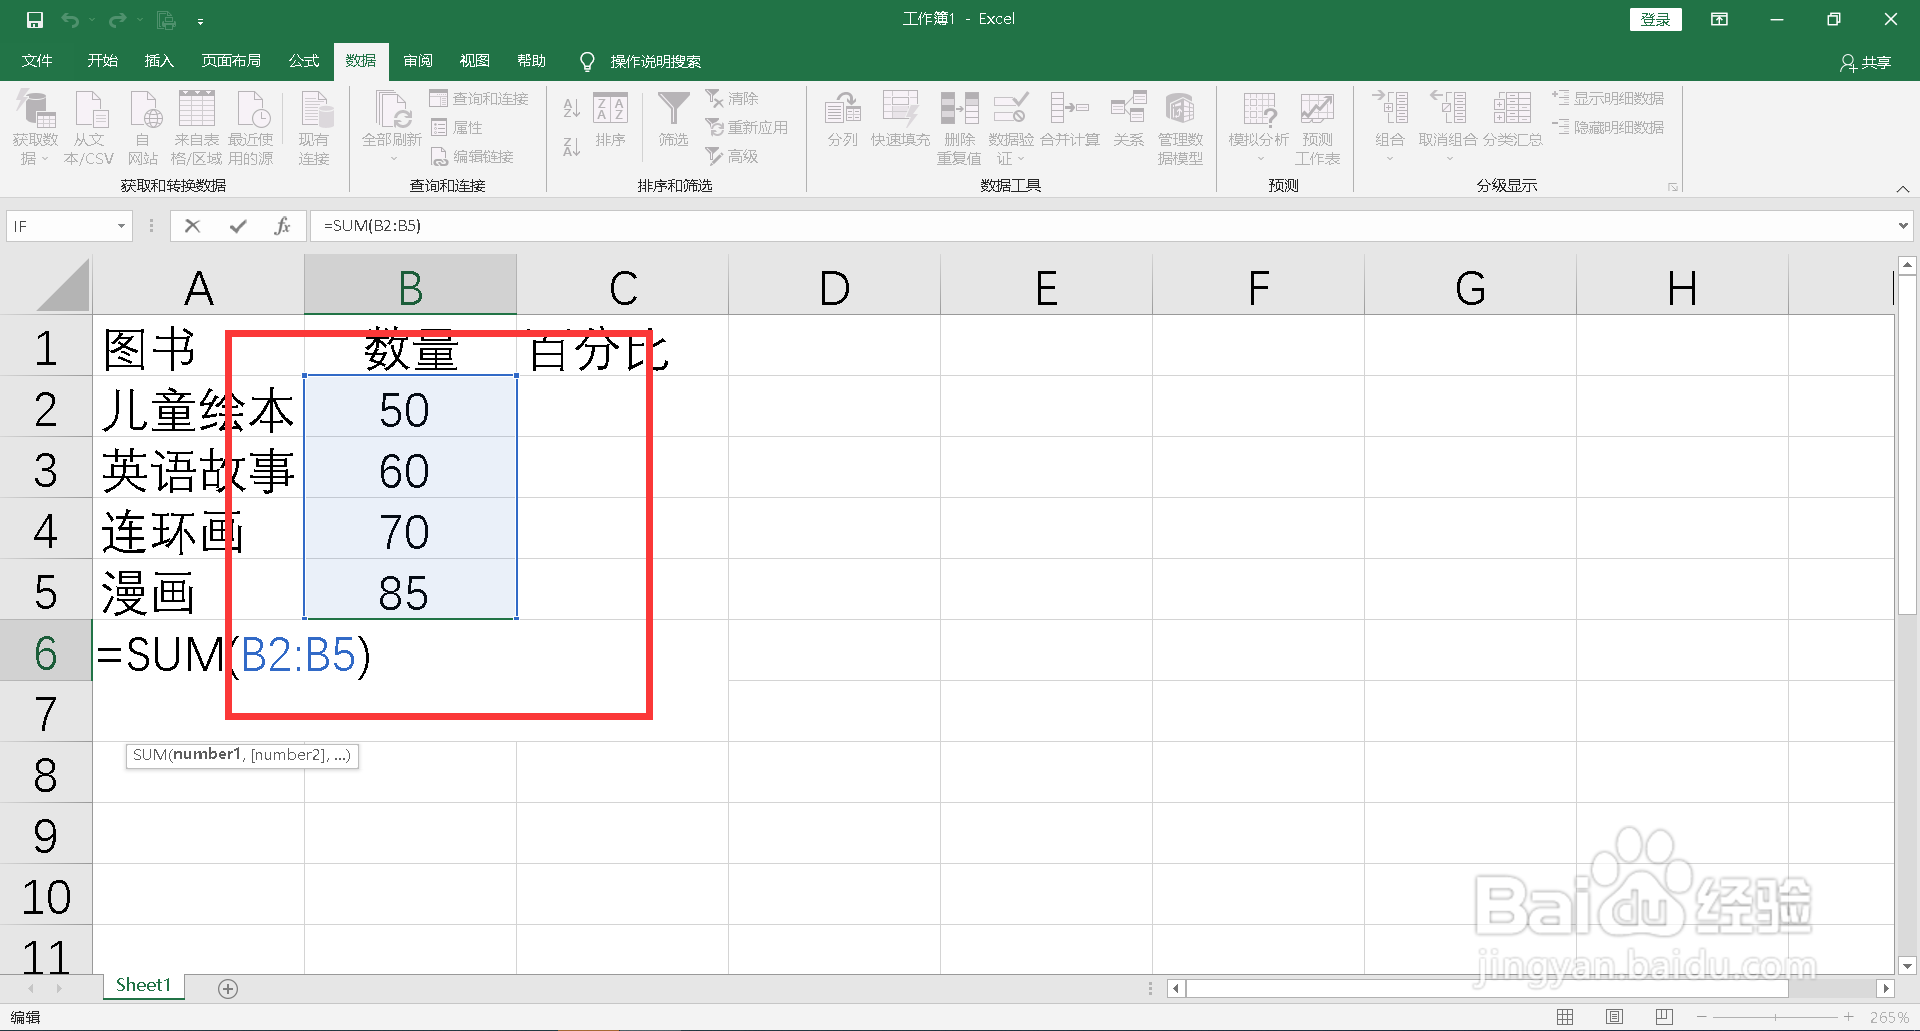Open the 视图 (View) tab
1920x1031 pixels.
click(x=474, y=61)
